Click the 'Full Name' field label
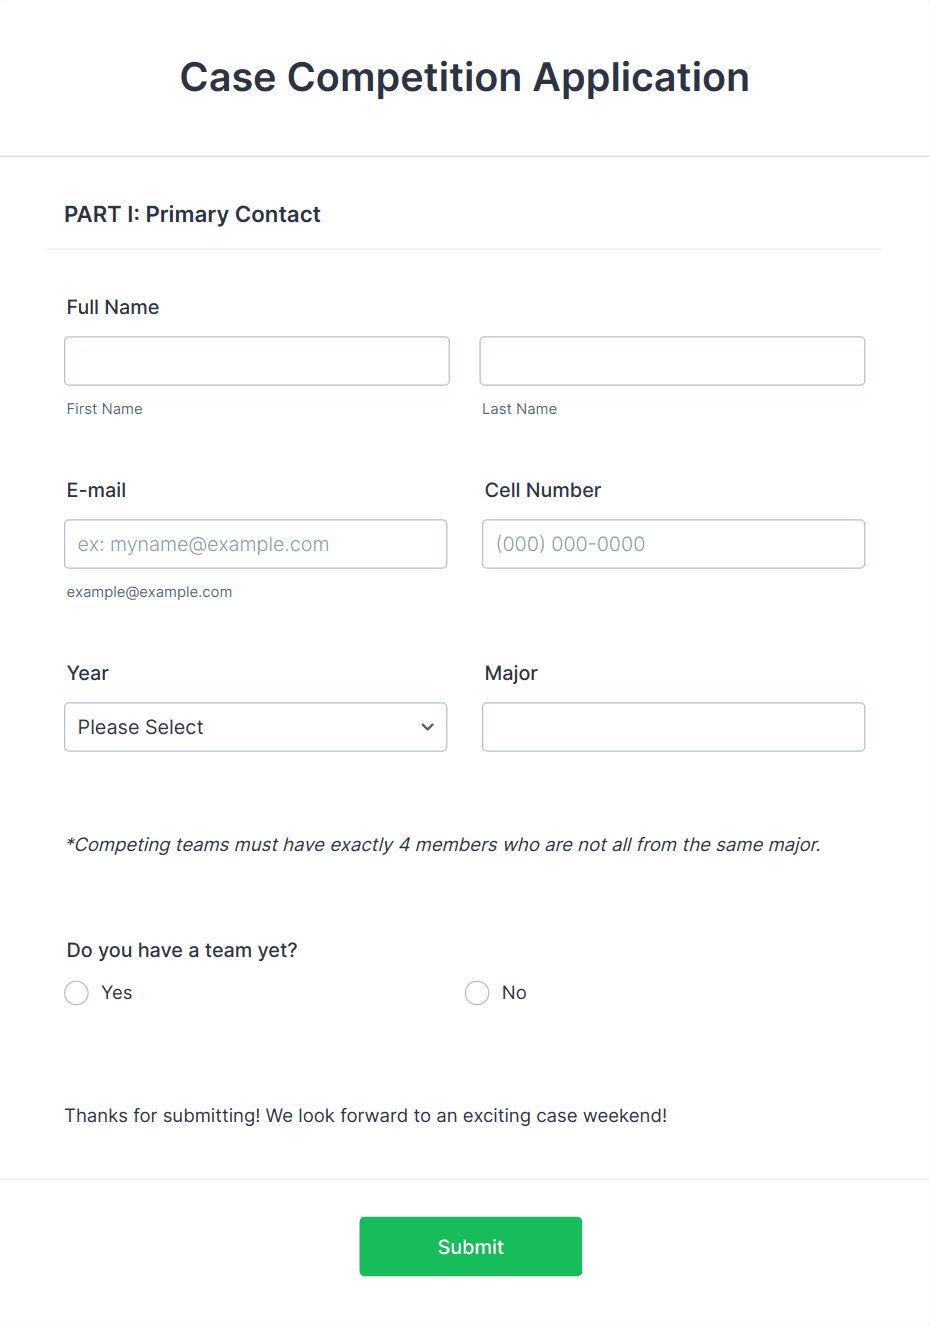The image size is (930, 1326). click(113, 307)
